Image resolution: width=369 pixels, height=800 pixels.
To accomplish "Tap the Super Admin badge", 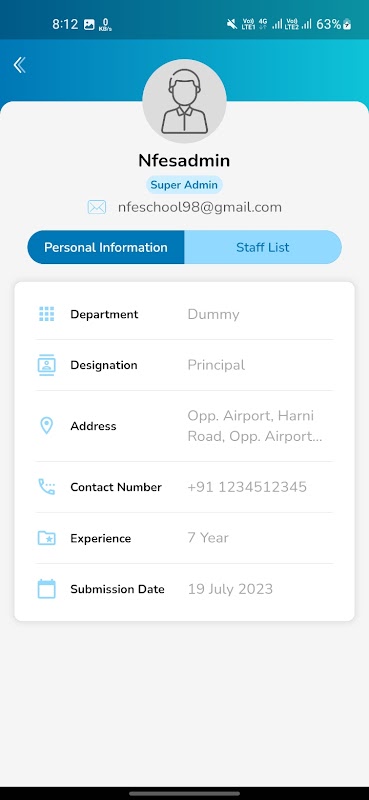I will point(184,185).
